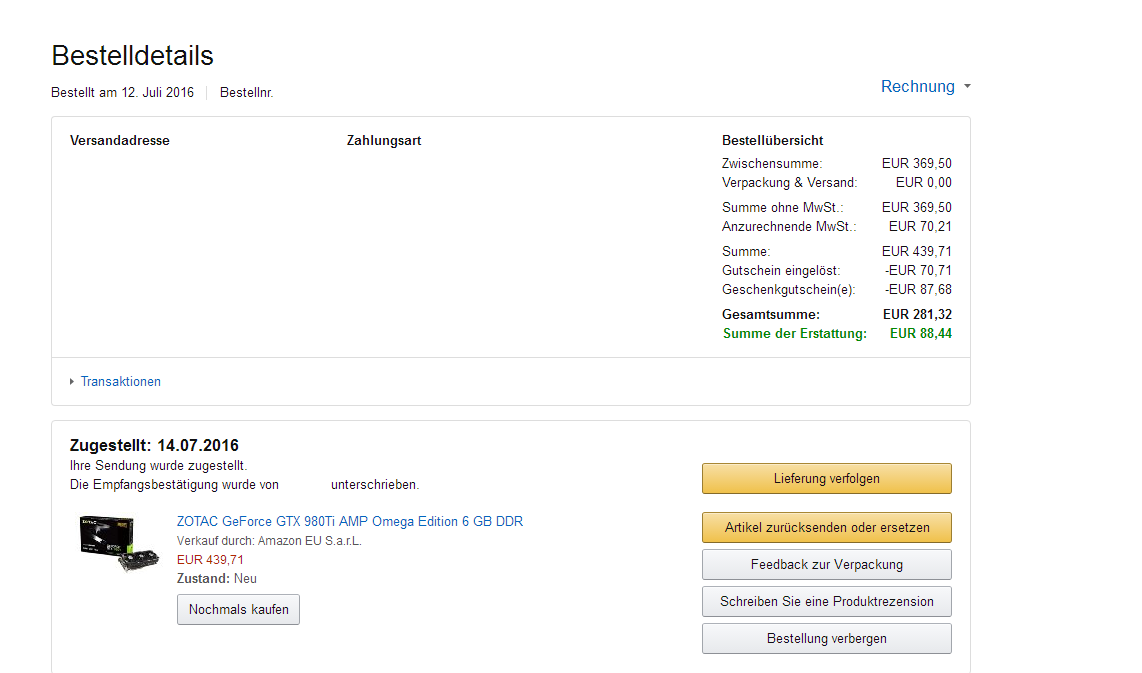Click Lieferung verfolgen button
This screenshot has height=673, width=1142.
pos(827,479)
